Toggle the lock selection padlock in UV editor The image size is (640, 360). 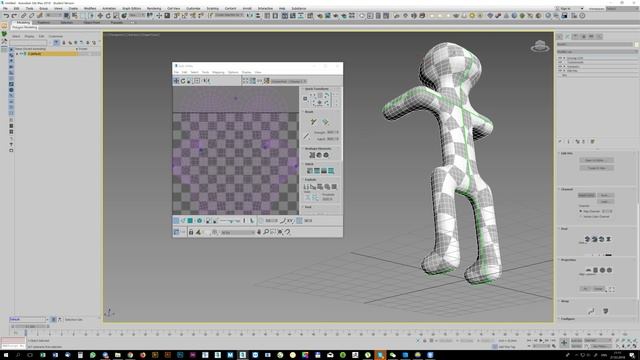click(x=191, y=232)
